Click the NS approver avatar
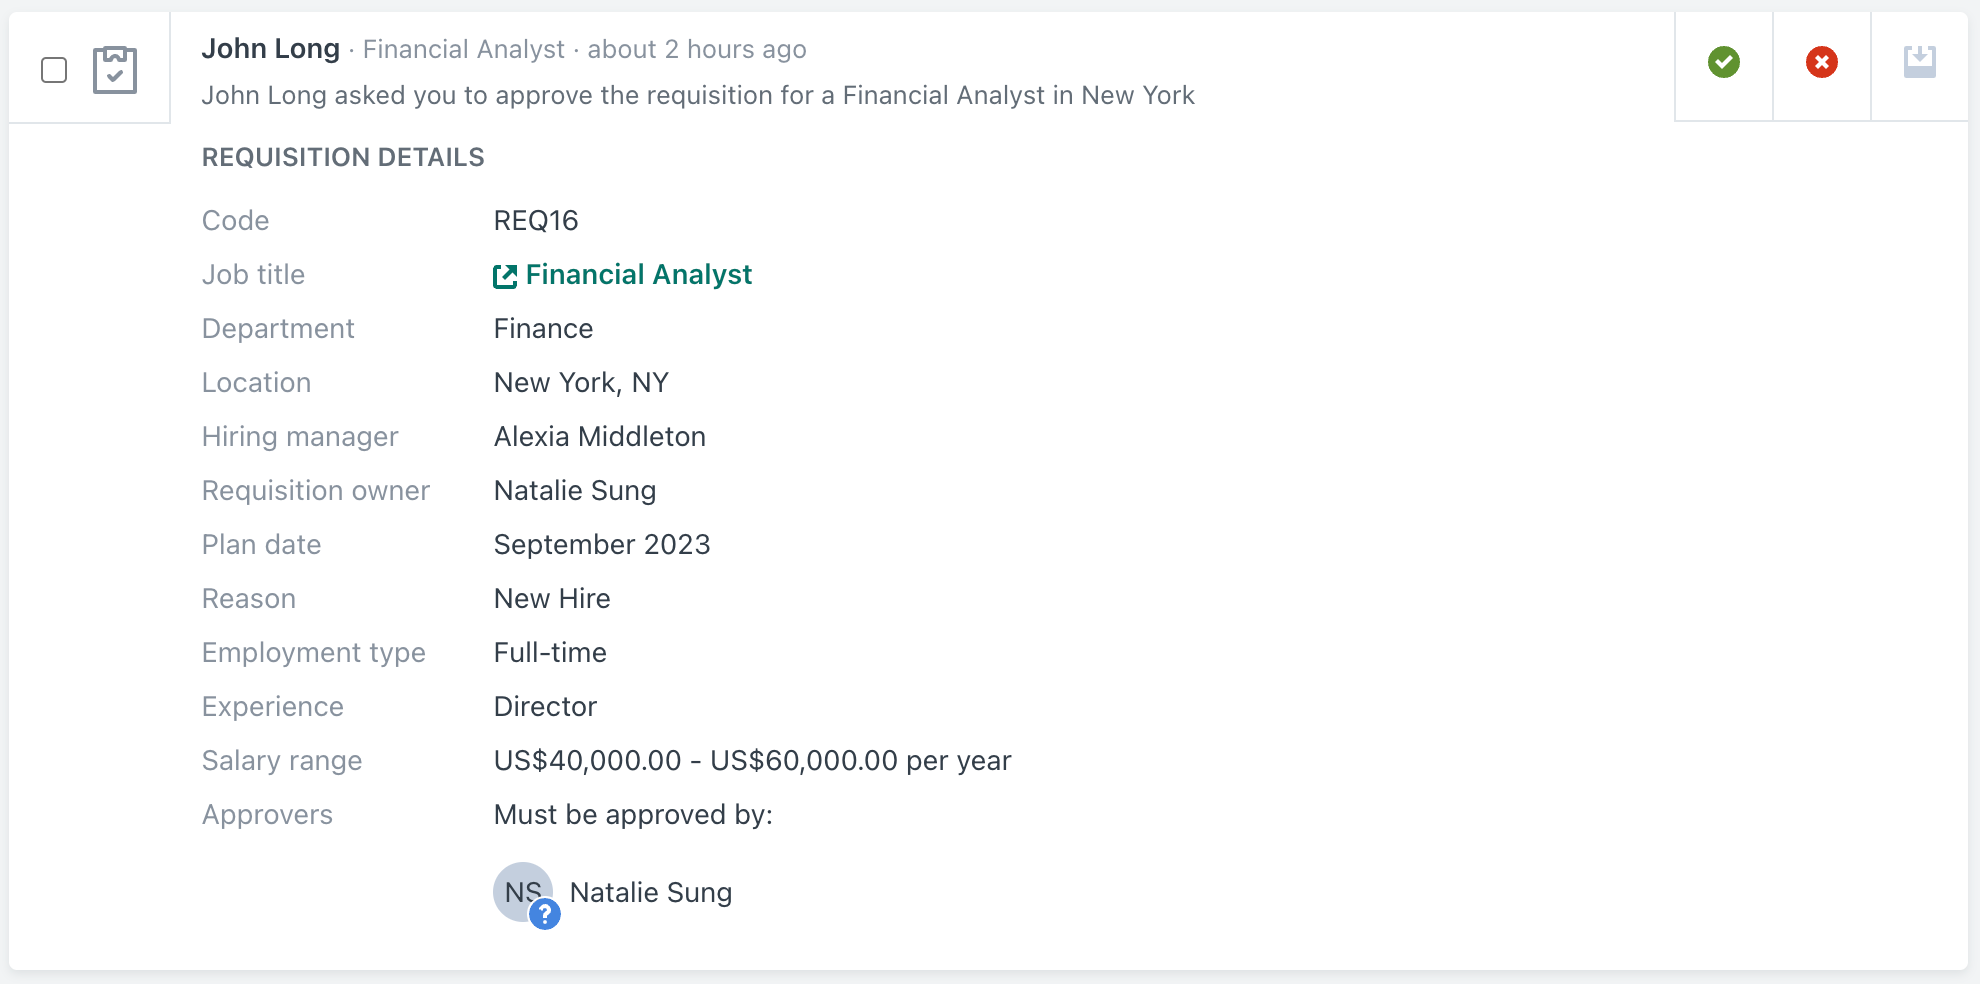This screenshot has height=984, width=1980. [x=520, y=890]
